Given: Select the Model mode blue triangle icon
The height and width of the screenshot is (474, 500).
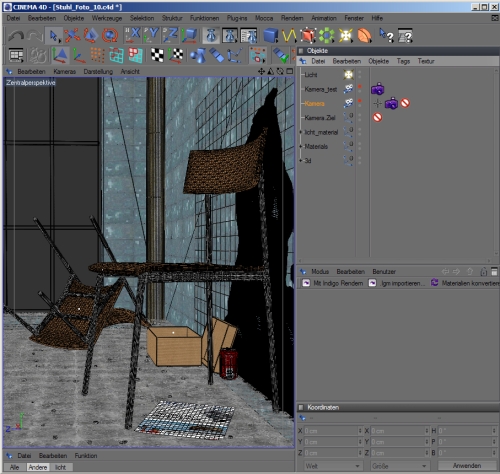Looking at the screenshot, I should 60,55.
